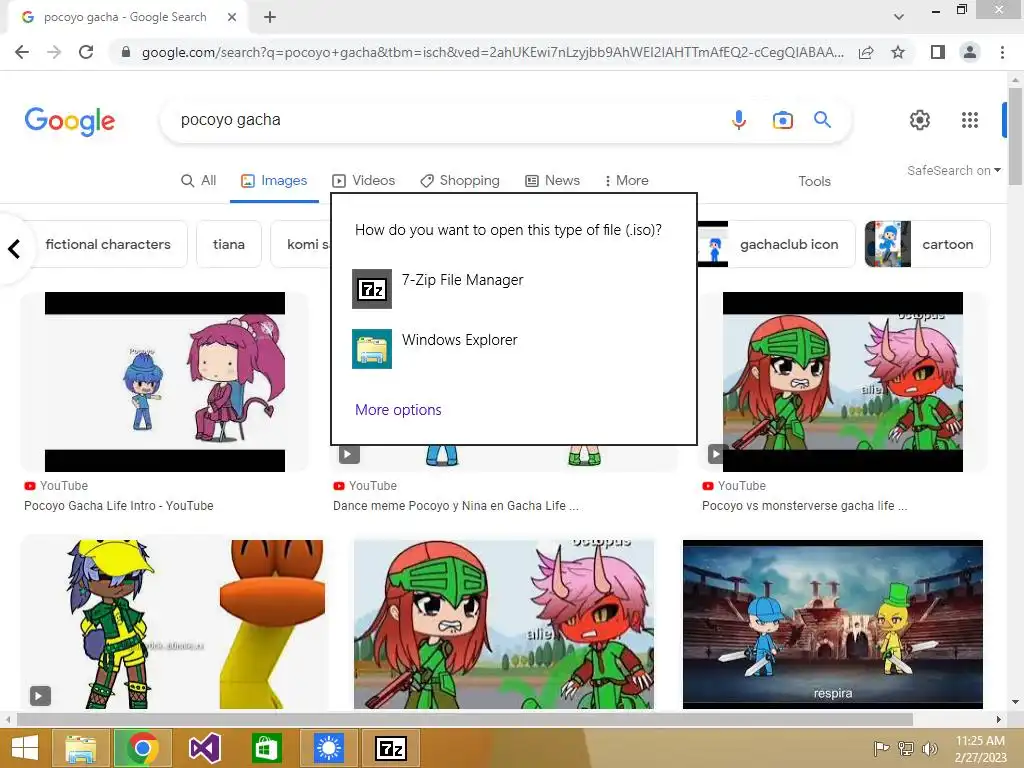Click the network tray icon
The image size is (1024, 768).
coord(906,749)
